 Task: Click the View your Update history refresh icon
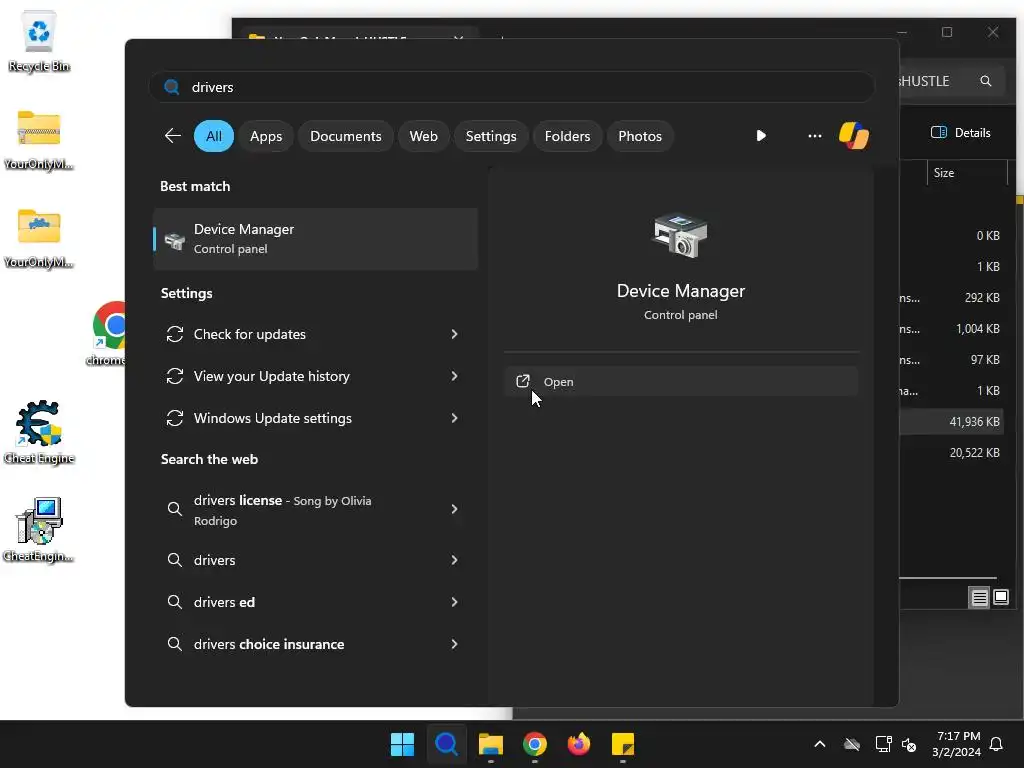pos(174,376)
